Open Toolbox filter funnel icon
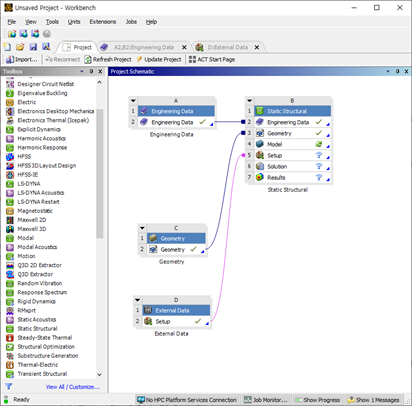412x406 pixels. coord(9,386)
